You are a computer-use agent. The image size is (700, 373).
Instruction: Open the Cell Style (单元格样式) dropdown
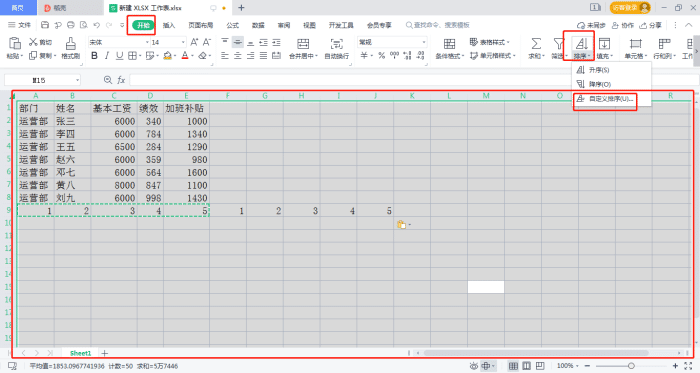[x=493, y=56]
